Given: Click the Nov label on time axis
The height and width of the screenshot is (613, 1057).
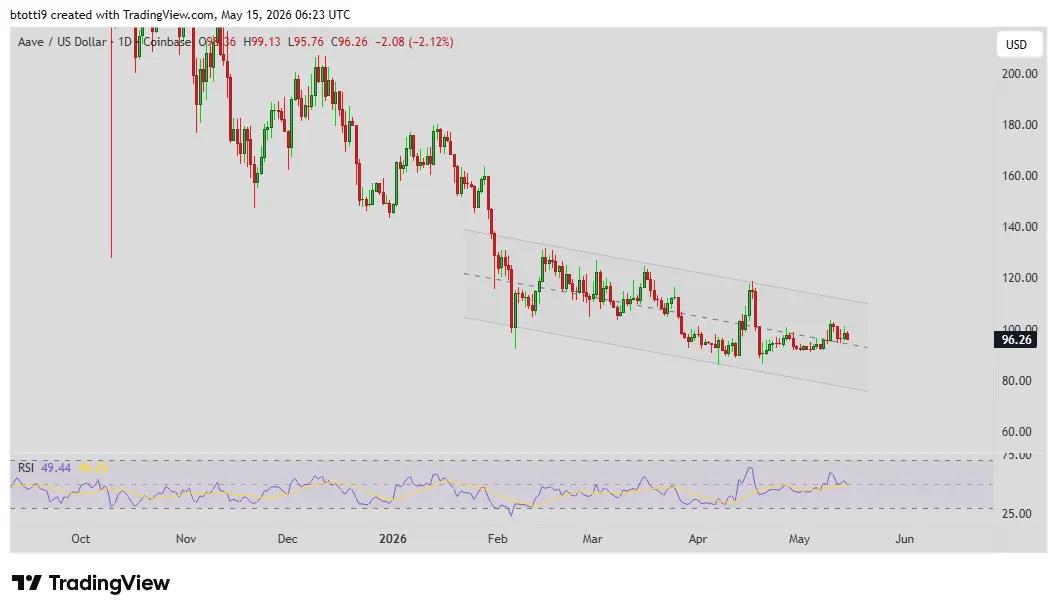Looking at the screenshot, I should click(x=185, y=539).
